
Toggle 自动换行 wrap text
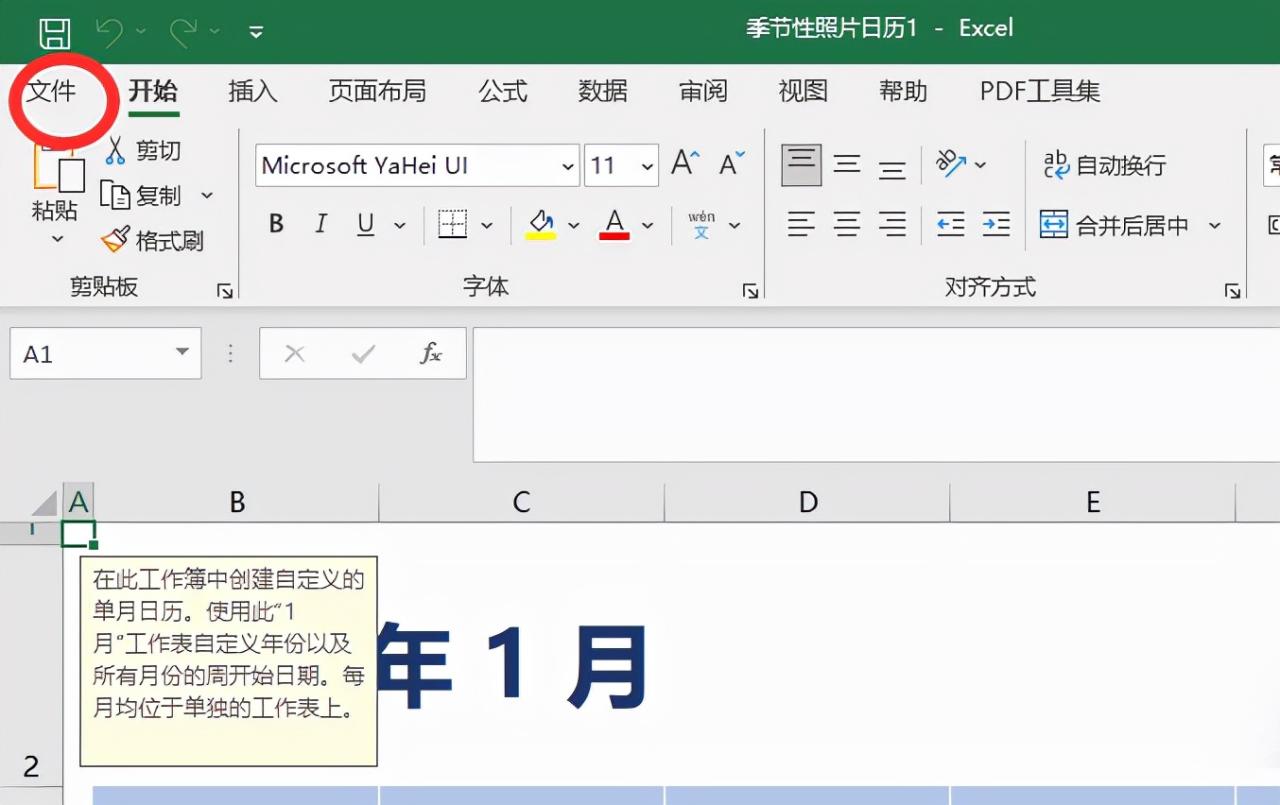(1104, 165)
